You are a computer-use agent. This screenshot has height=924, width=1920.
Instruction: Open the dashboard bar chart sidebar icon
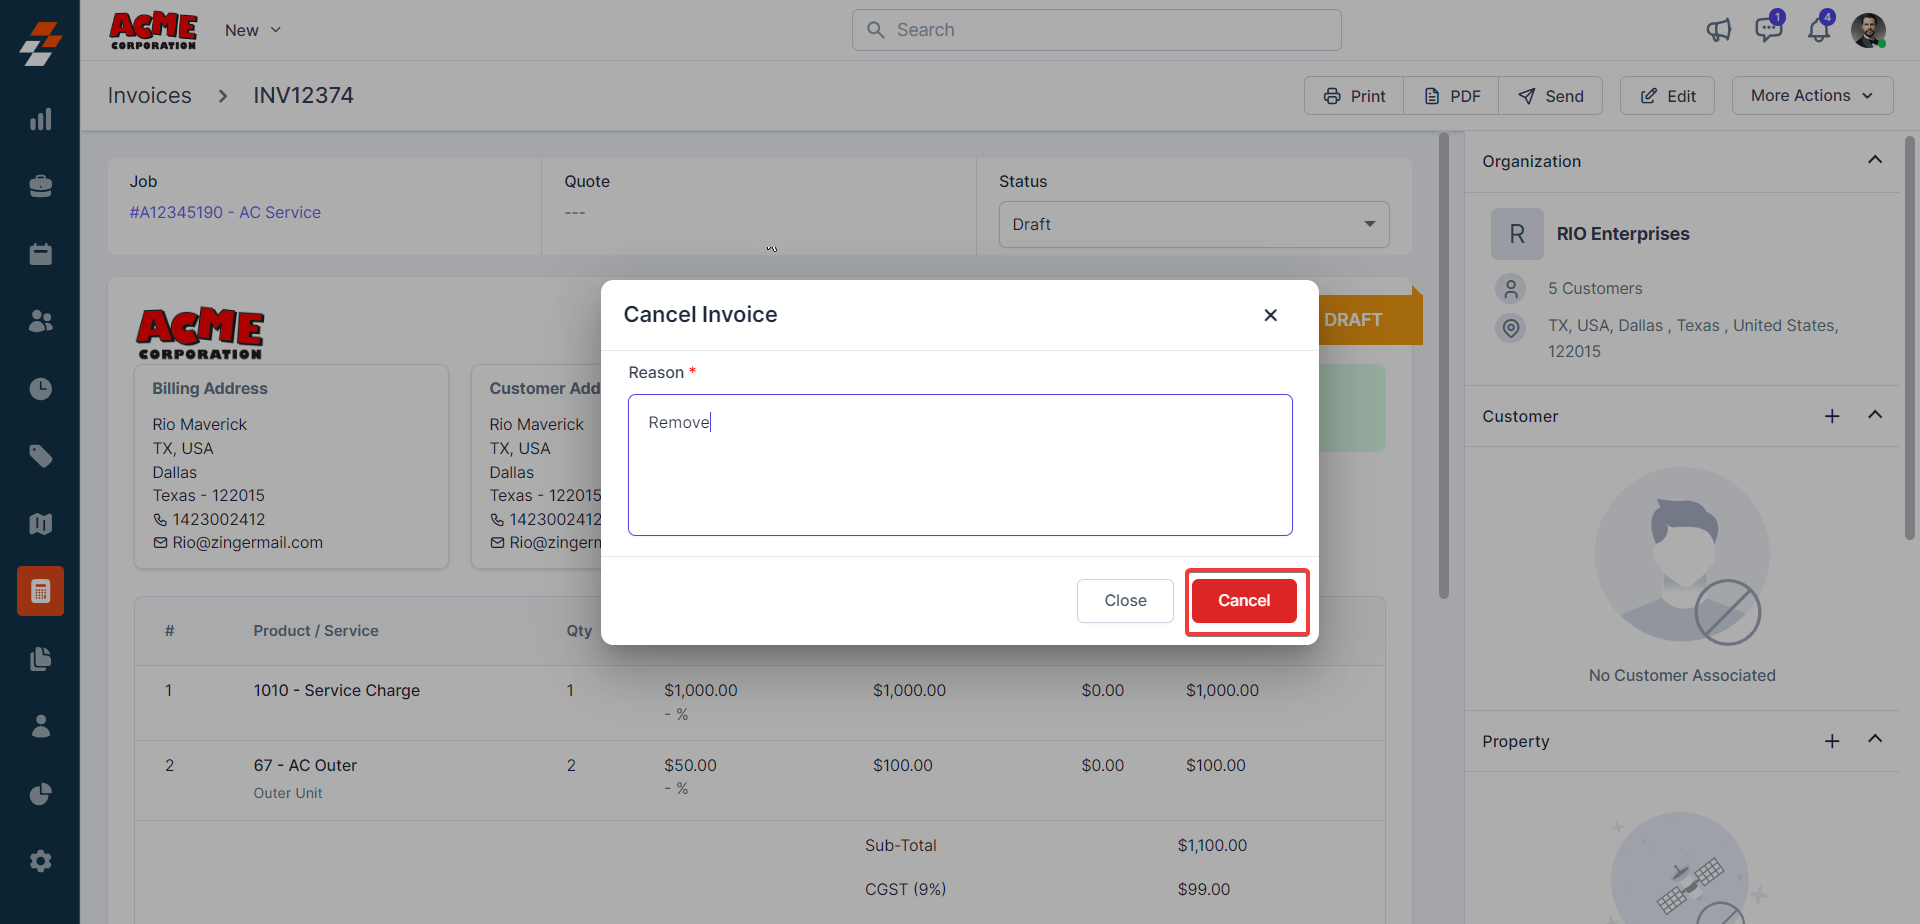click(x=40, y=120)
